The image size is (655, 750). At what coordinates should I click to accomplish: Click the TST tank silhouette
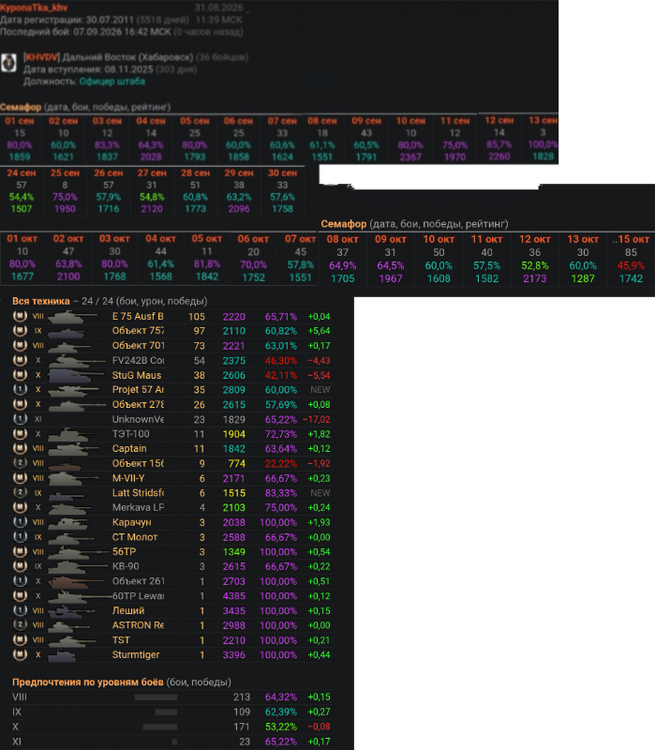coord(71,640)
